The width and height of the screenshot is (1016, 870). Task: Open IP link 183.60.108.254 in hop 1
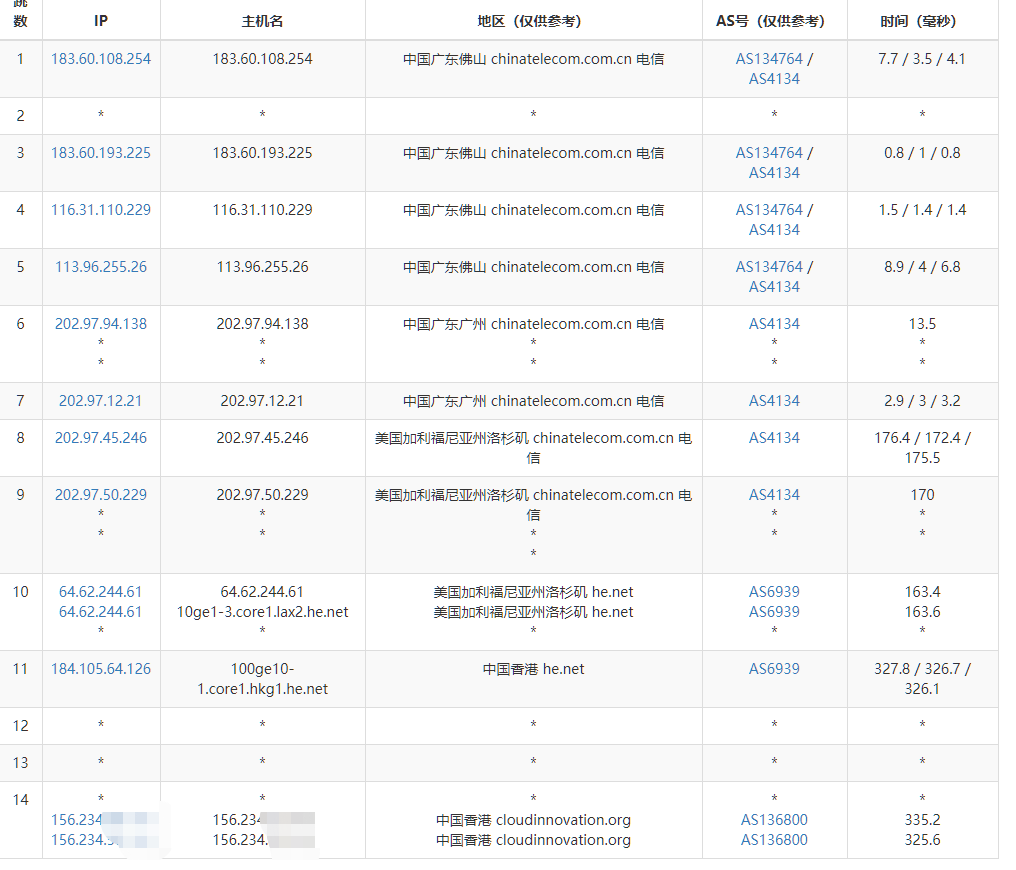point(101,59)
